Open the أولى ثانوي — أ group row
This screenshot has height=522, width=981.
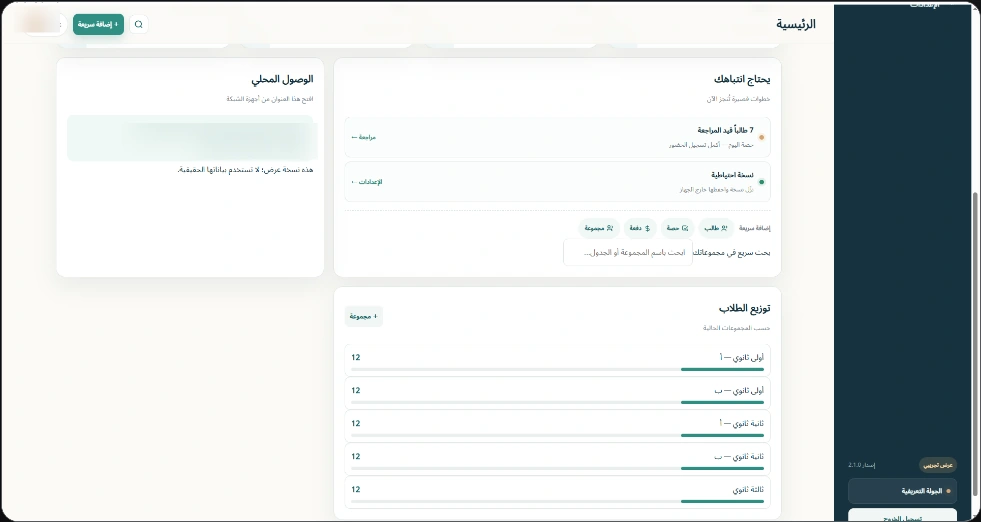point(557,360)
